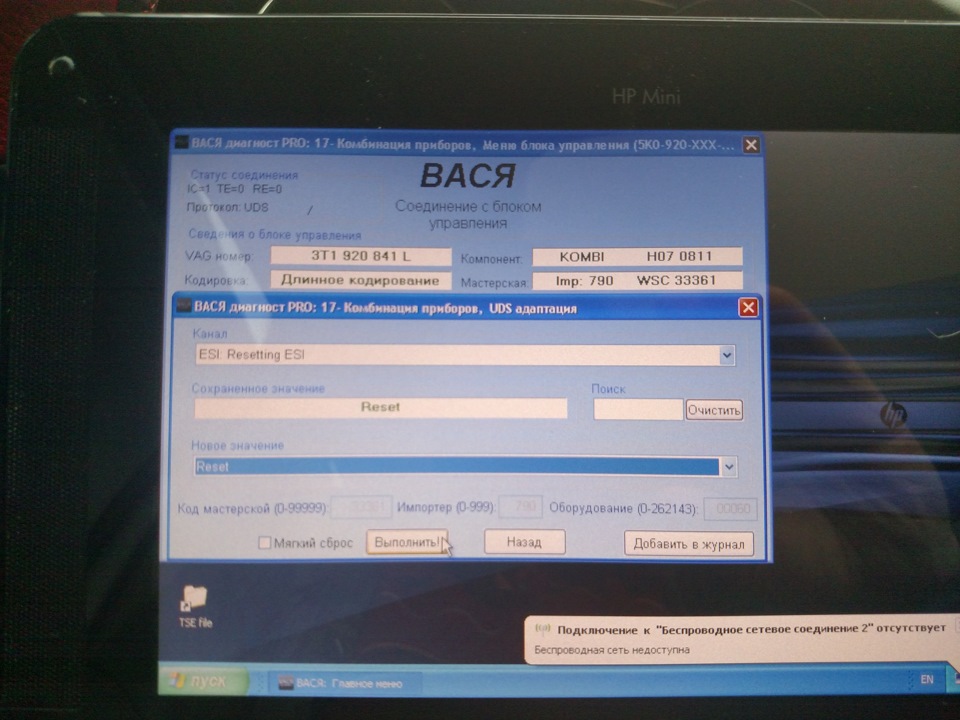
Task: Focus the Поиск search input field
Action: click(x=638, y=410)
